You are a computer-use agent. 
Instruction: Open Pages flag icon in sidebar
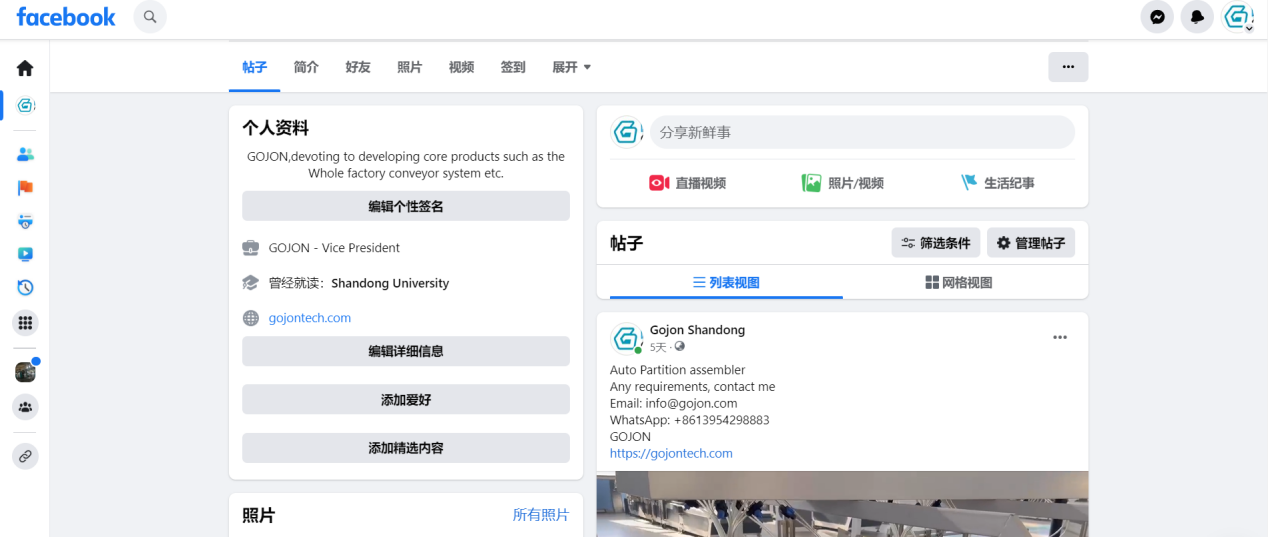[x=25, y=188]
